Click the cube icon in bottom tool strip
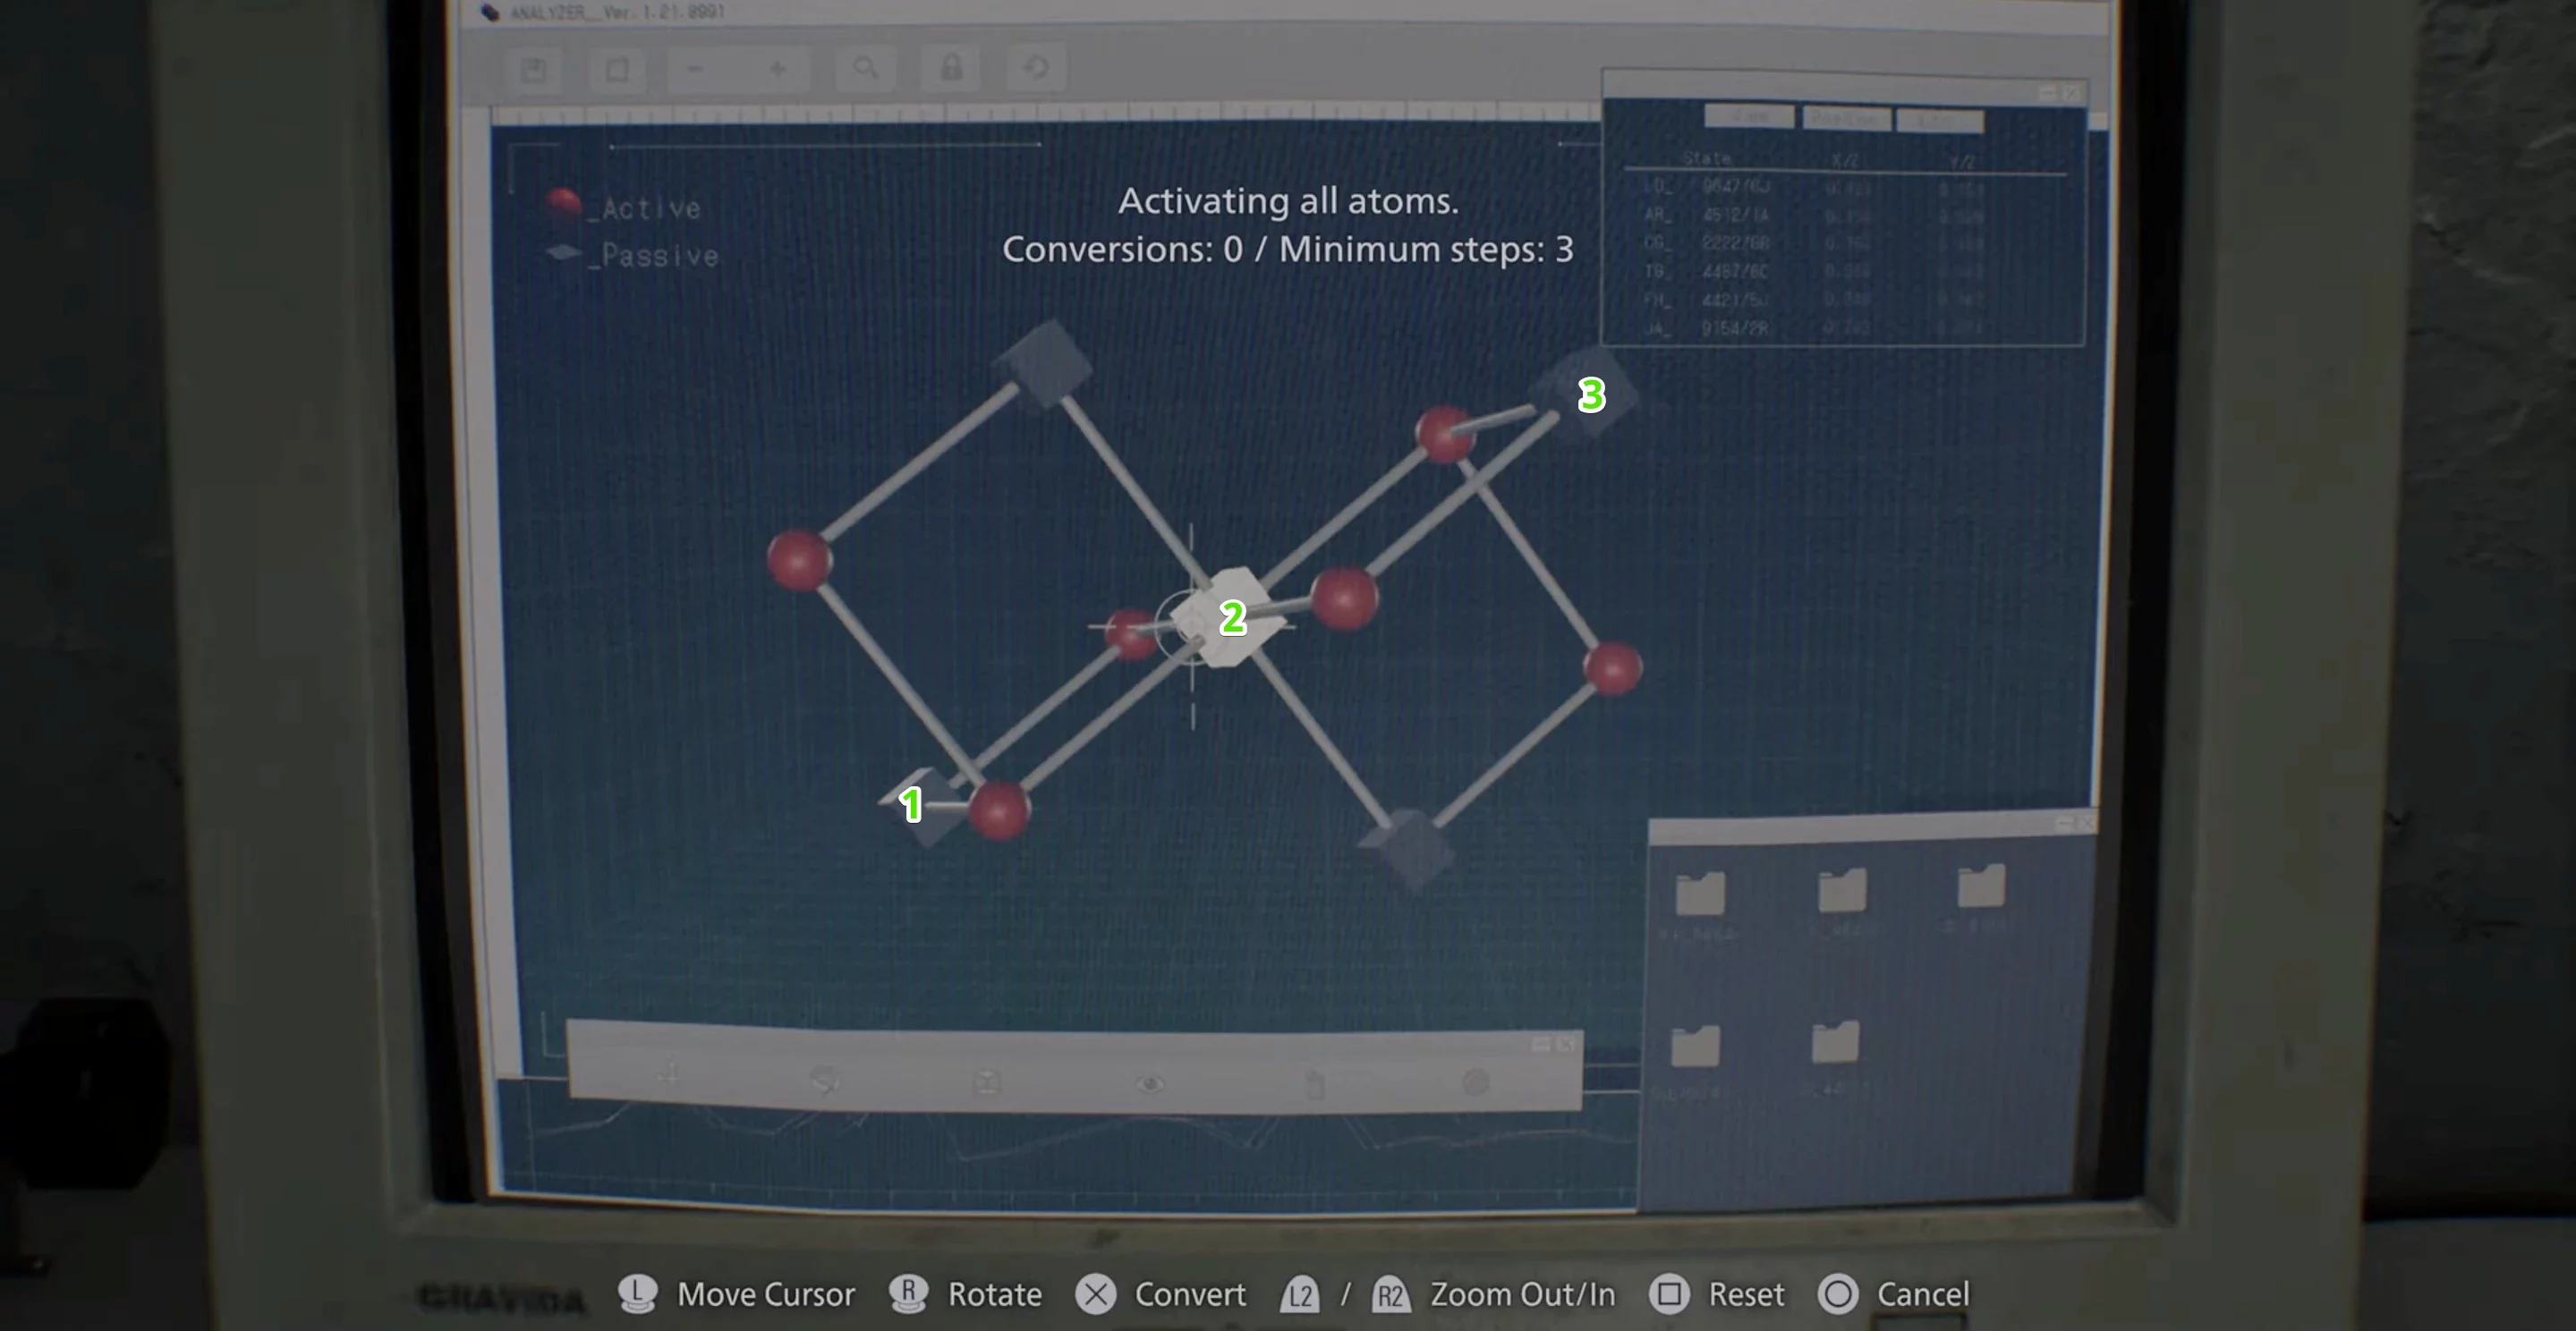 [x=987, y=1082]
